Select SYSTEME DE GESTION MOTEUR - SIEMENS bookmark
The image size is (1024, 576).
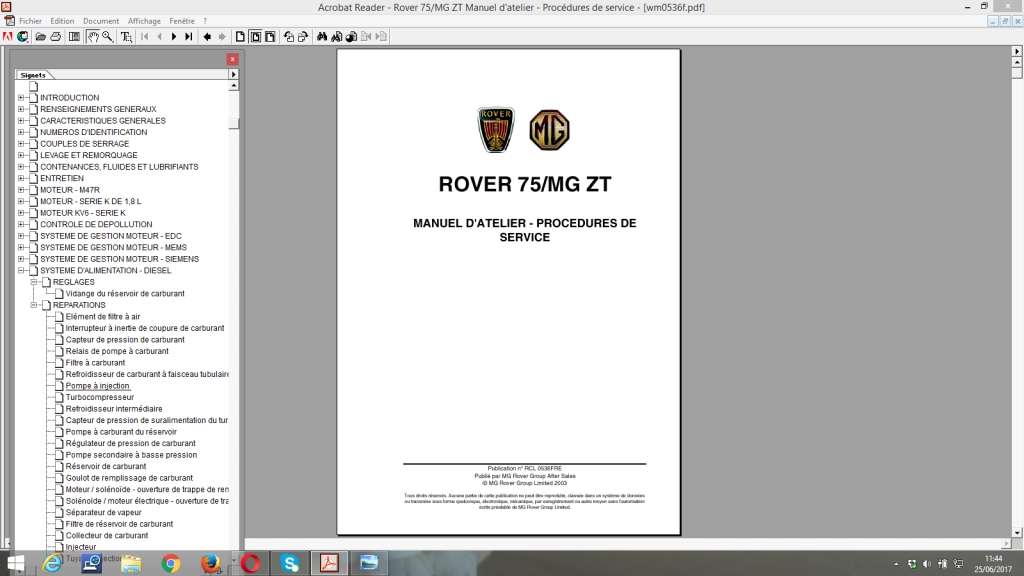120,259
